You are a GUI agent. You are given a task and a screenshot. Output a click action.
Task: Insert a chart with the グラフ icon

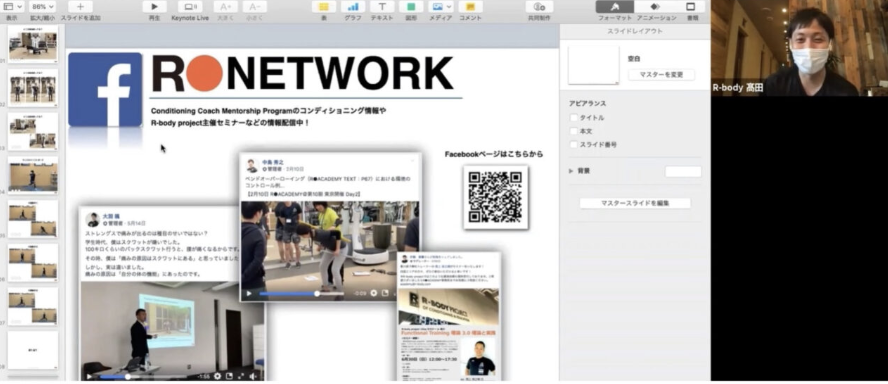353,7
